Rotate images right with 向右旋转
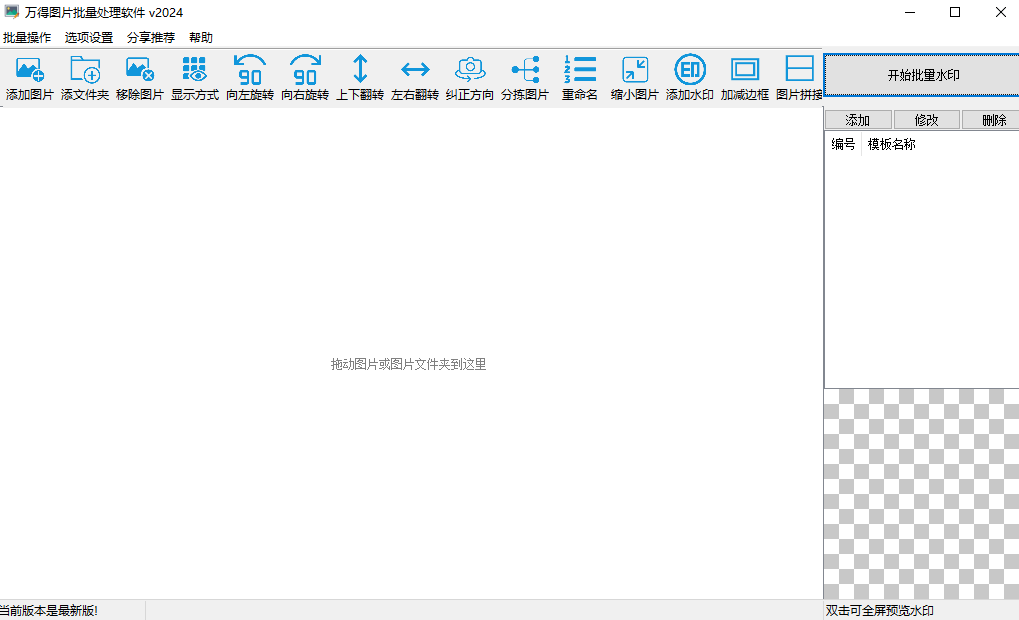 305,78
